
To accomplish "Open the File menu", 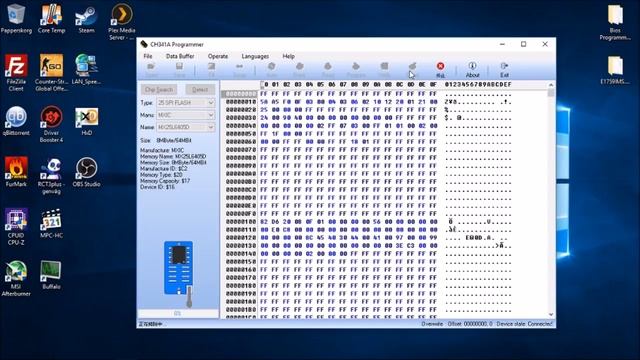I will point(148,56).
